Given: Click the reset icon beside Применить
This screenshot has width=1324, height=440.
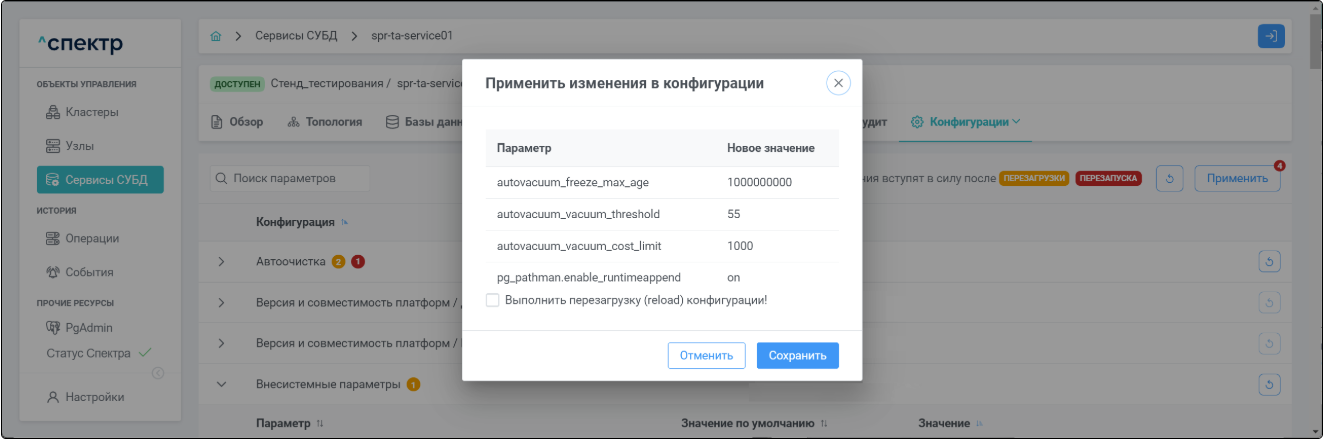Looking at the screenshot, I should pyautogui.click(x=1171, y=179).
